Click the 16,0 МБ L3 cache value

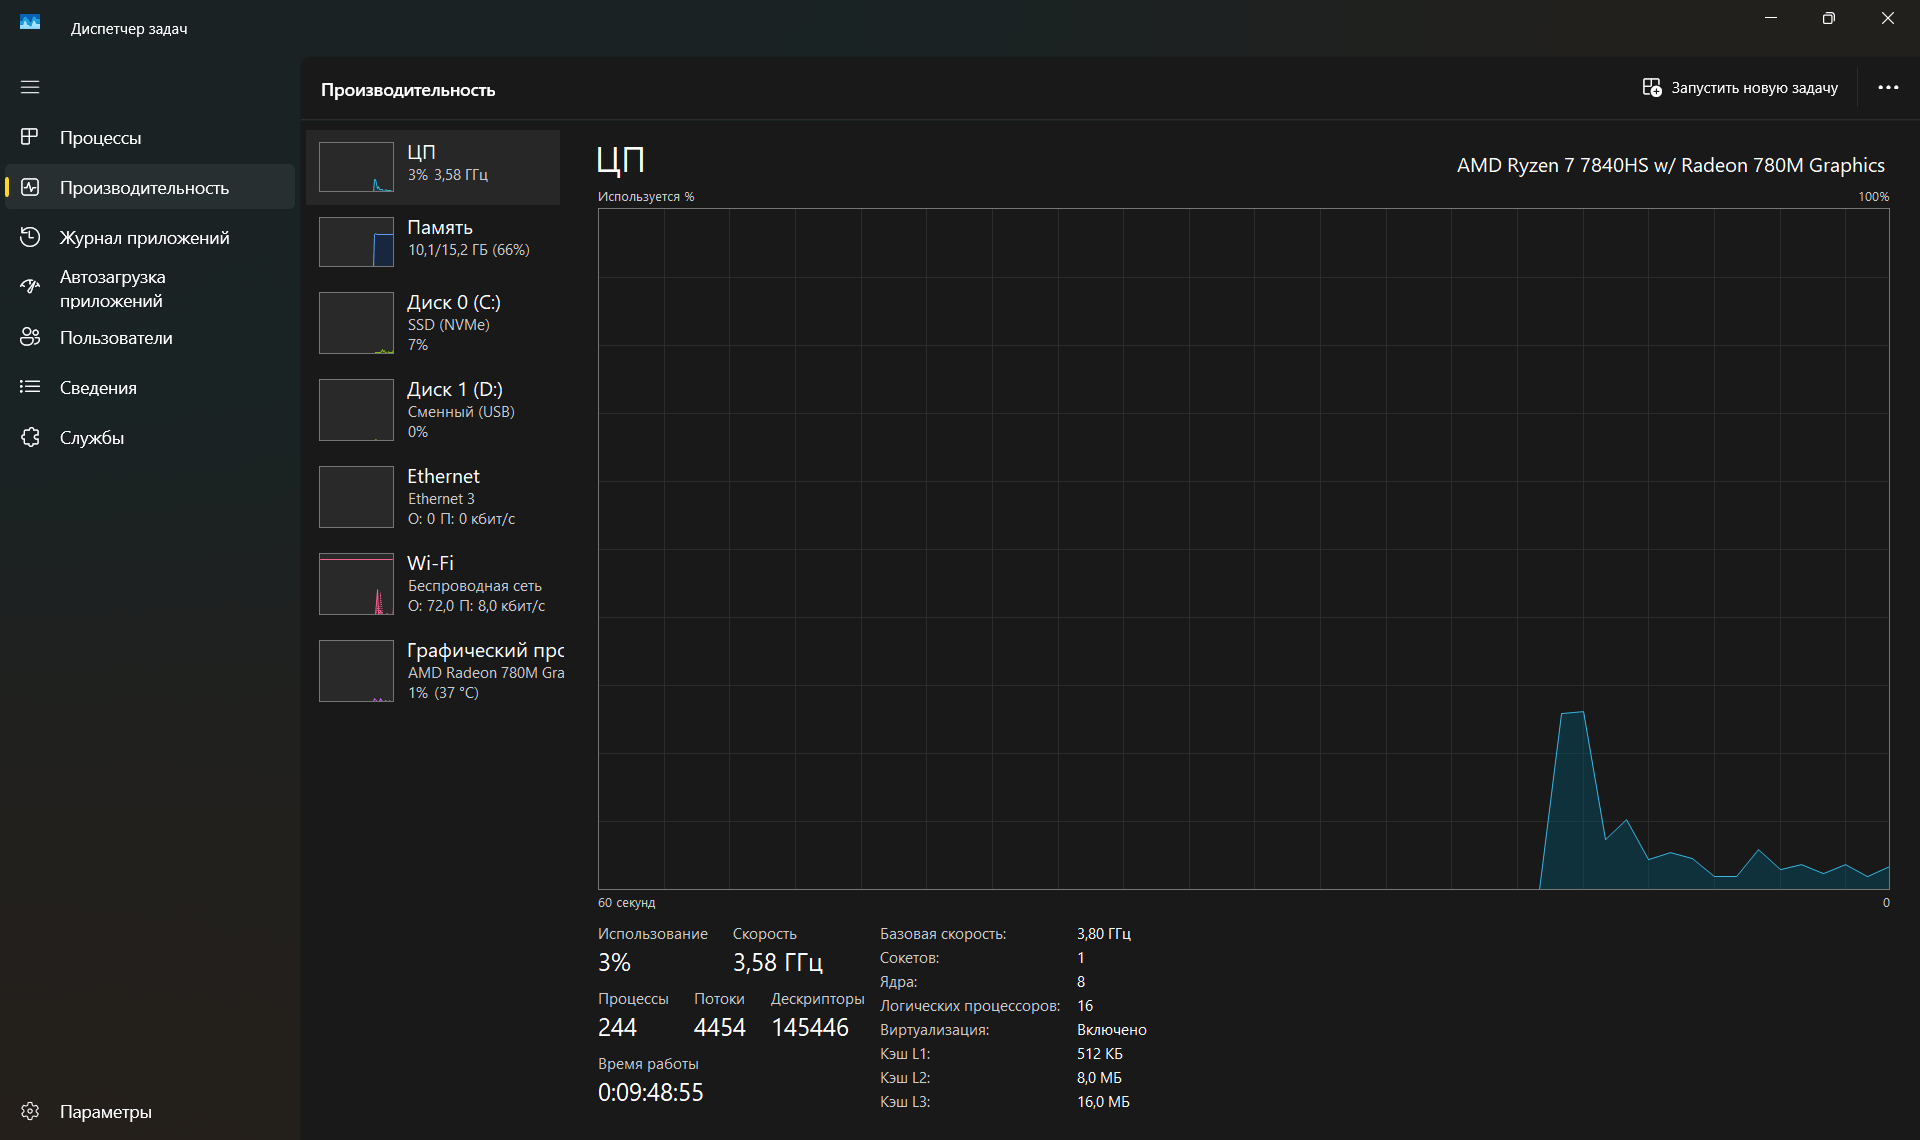(x=1103, y=1101)
